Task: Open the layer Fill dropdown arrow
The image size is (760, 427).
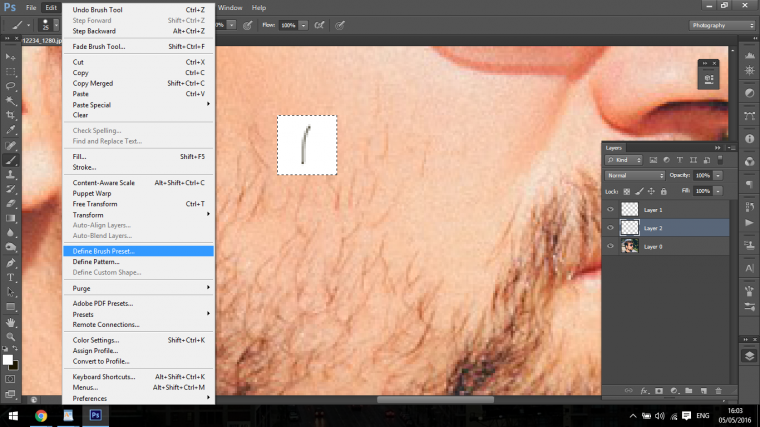Action: [718, 191]
